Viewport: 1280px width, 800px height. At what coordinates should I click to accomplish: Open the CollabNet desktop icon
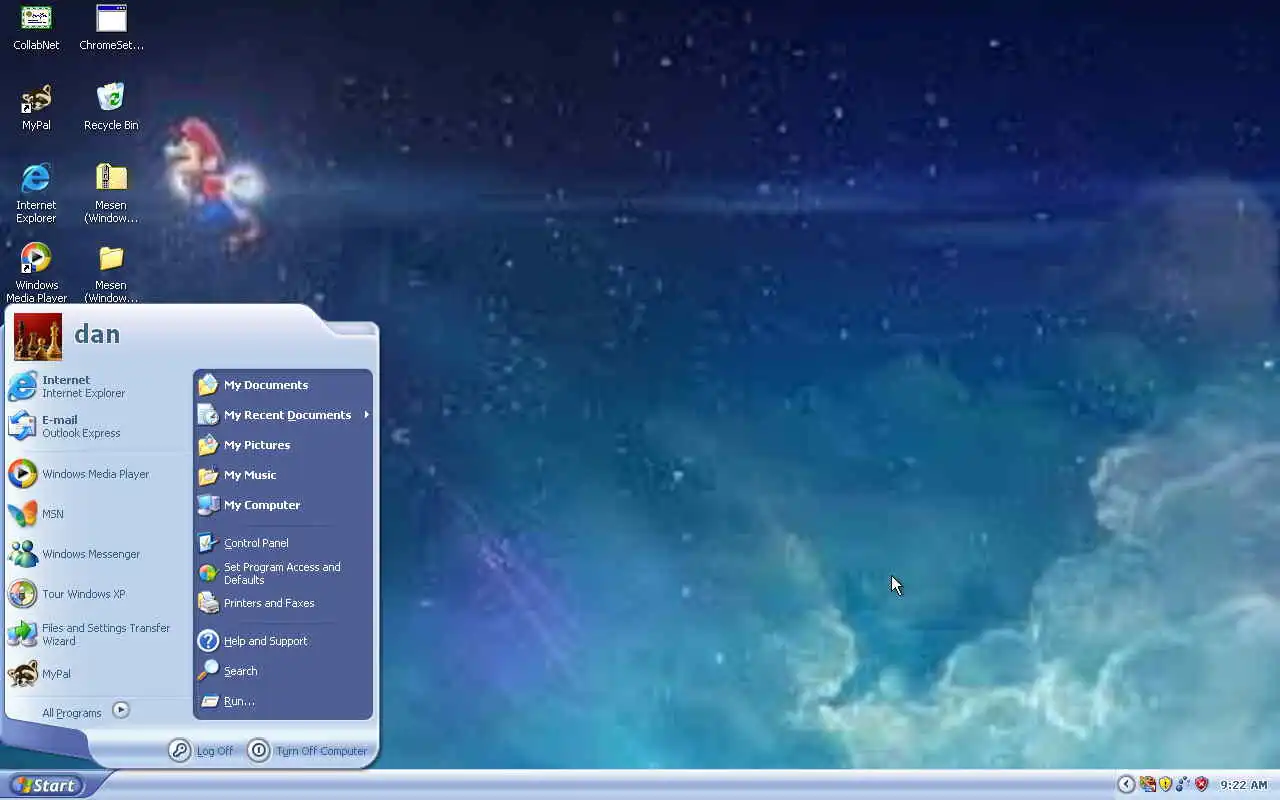36,27
